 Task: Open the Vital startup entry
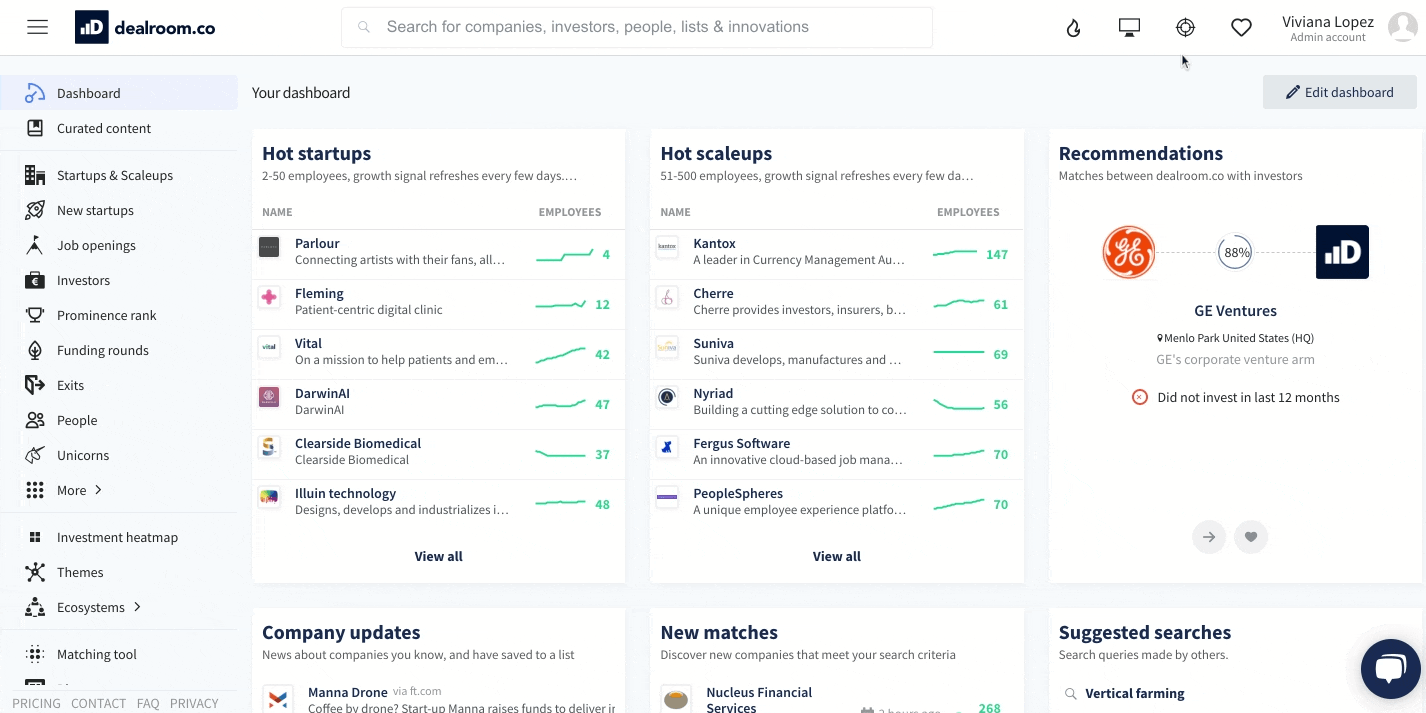[x=439, y=354]
